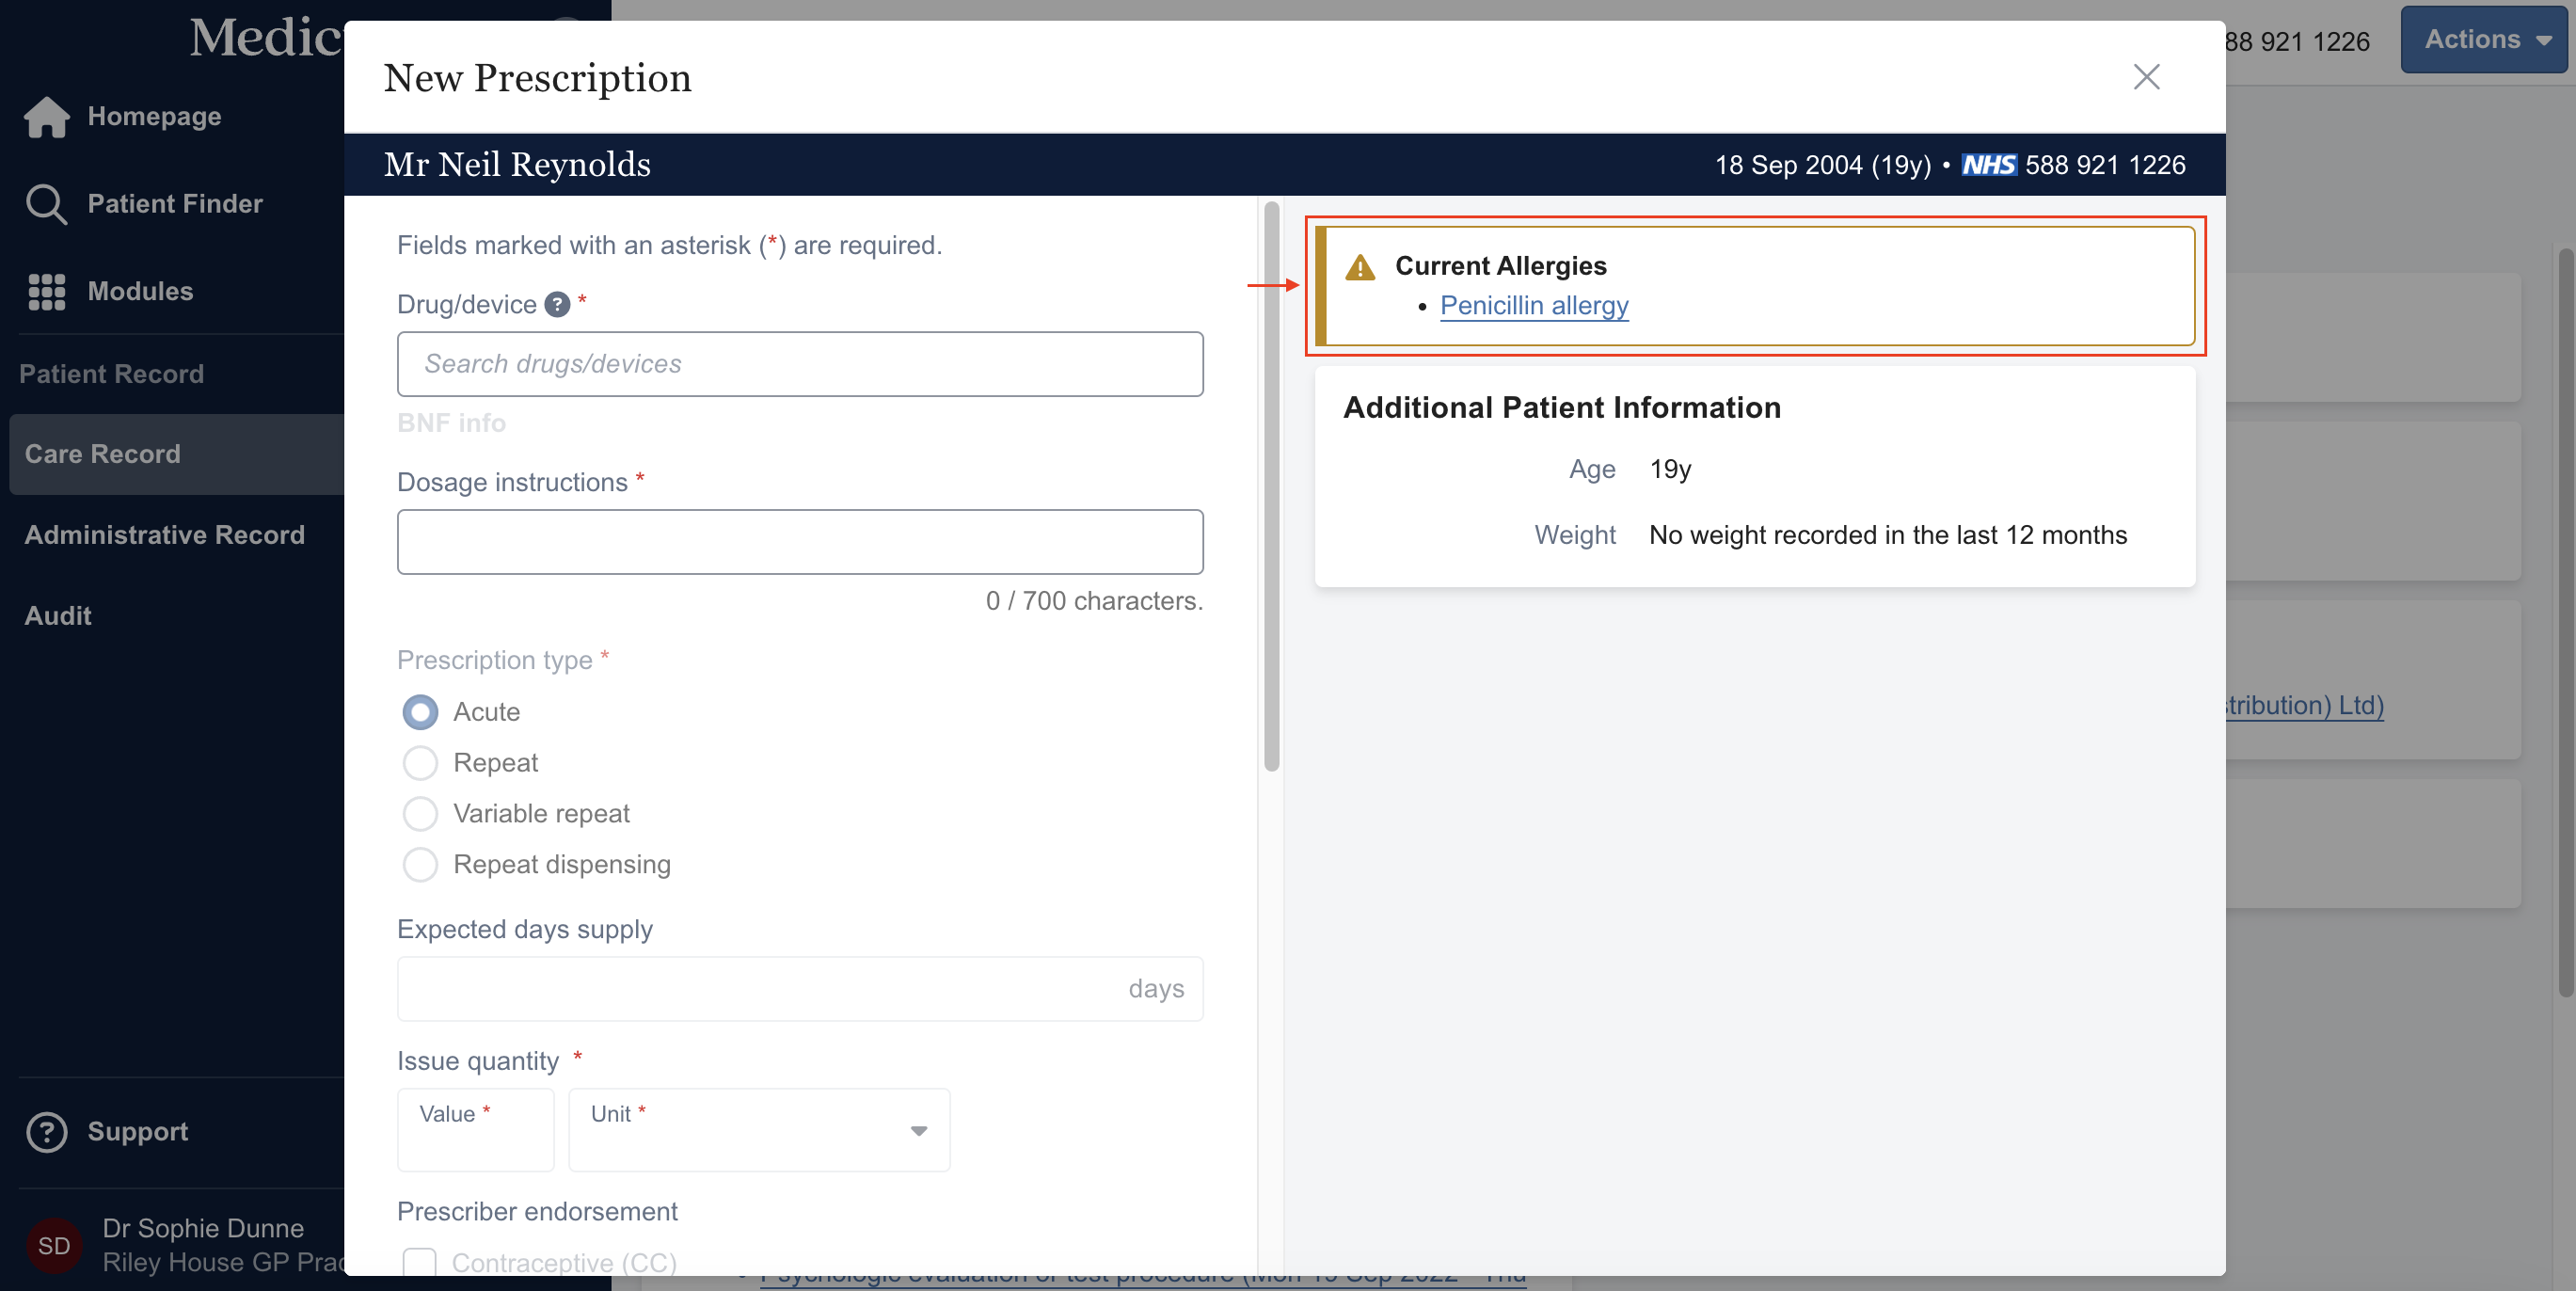Click the Homepage house icon

click(x=46, y=117)
